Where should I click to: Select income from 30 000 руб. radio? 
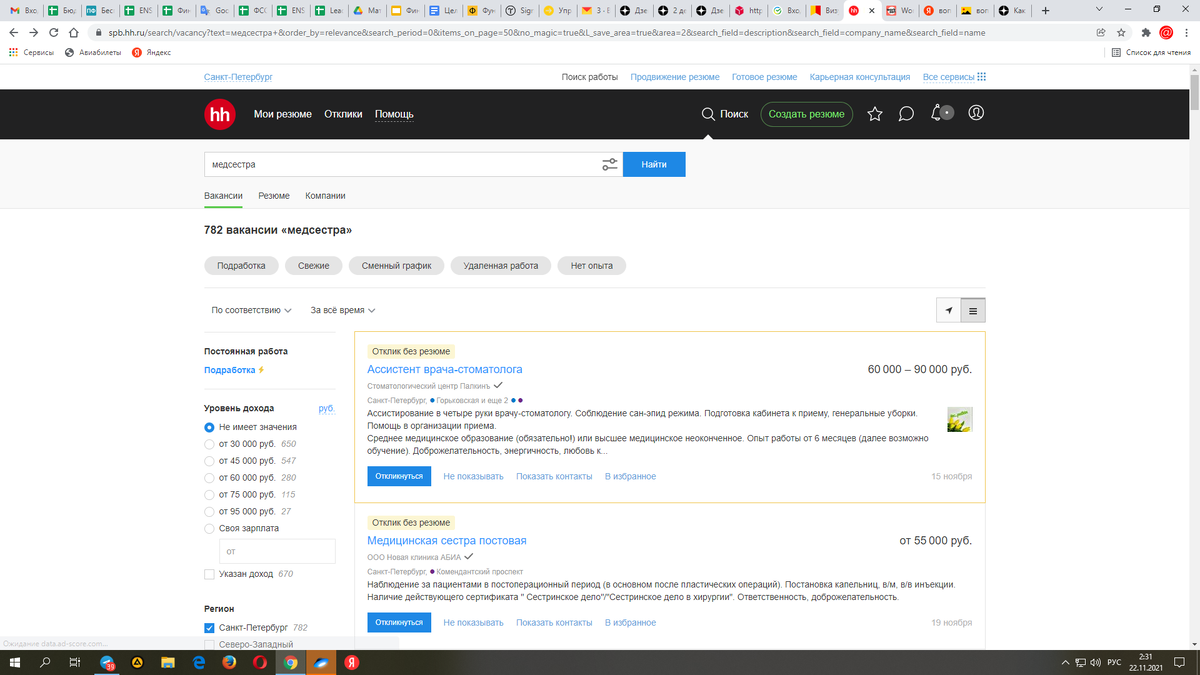click(x=209, y=444)
